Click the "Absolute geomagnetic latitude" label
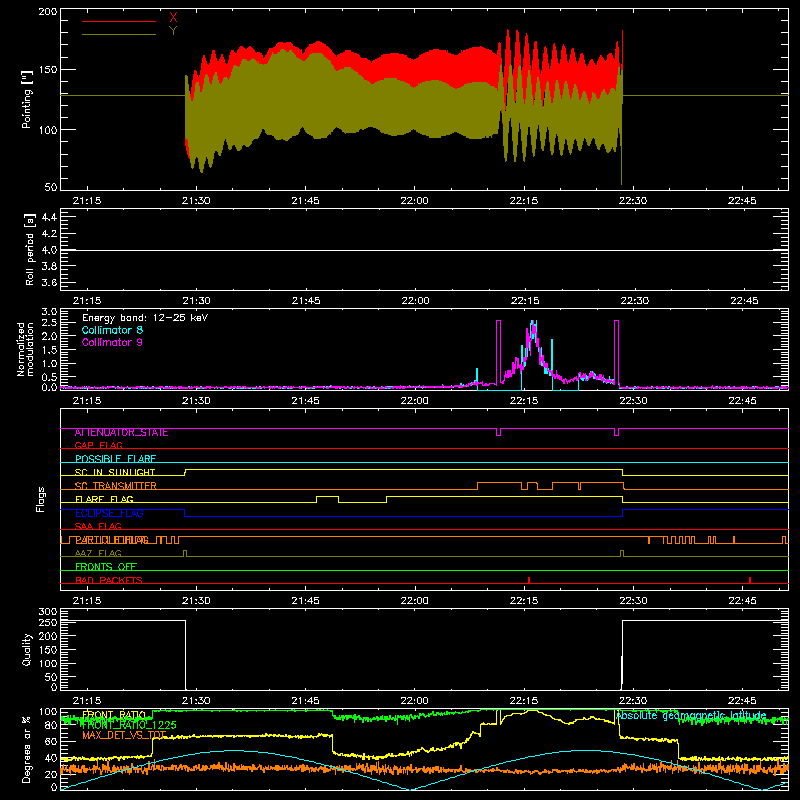This screenshot has height=800, width=800. point(691,716)
